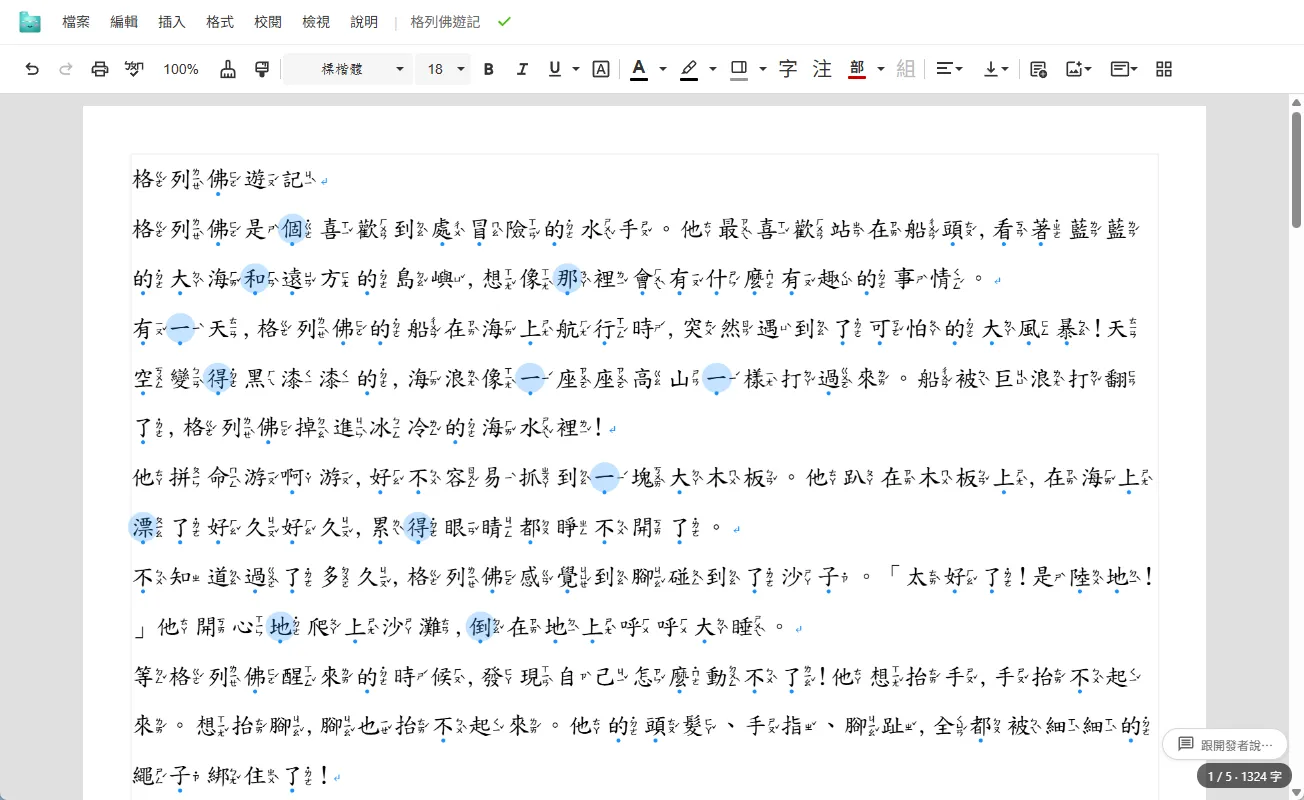Click the 格列佛遊記 document name in header
This screenshot has width=1304, height=800.
pyautogui.click(x=445, y=22)
